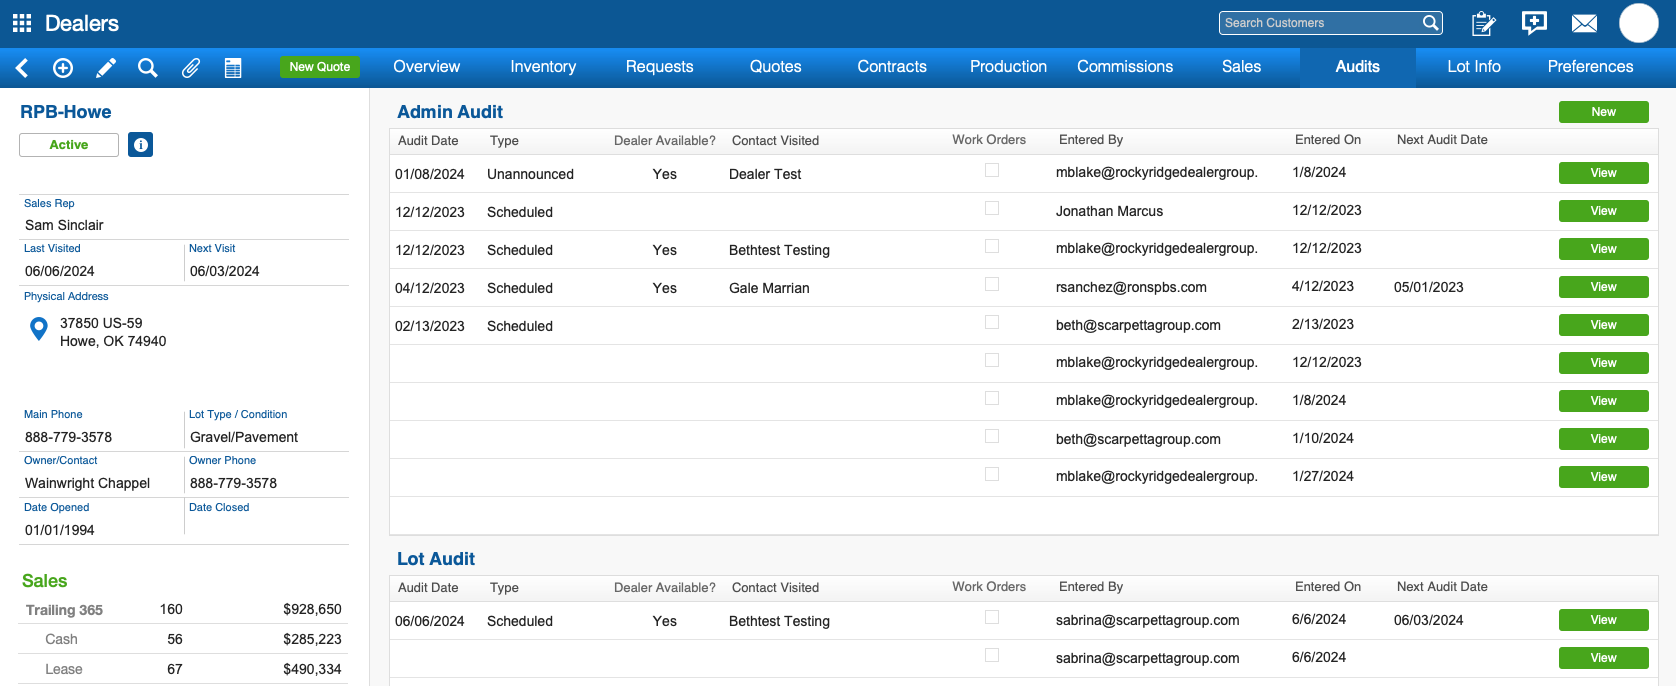Go back with the left chevron icon

tap(22, 68)
